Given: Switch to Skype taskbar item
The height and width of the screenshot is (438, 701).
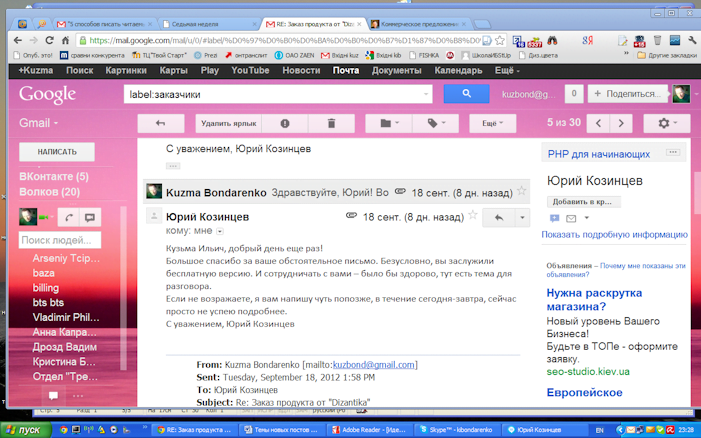Looking at the screenshot, I should (x=456, y=430).
